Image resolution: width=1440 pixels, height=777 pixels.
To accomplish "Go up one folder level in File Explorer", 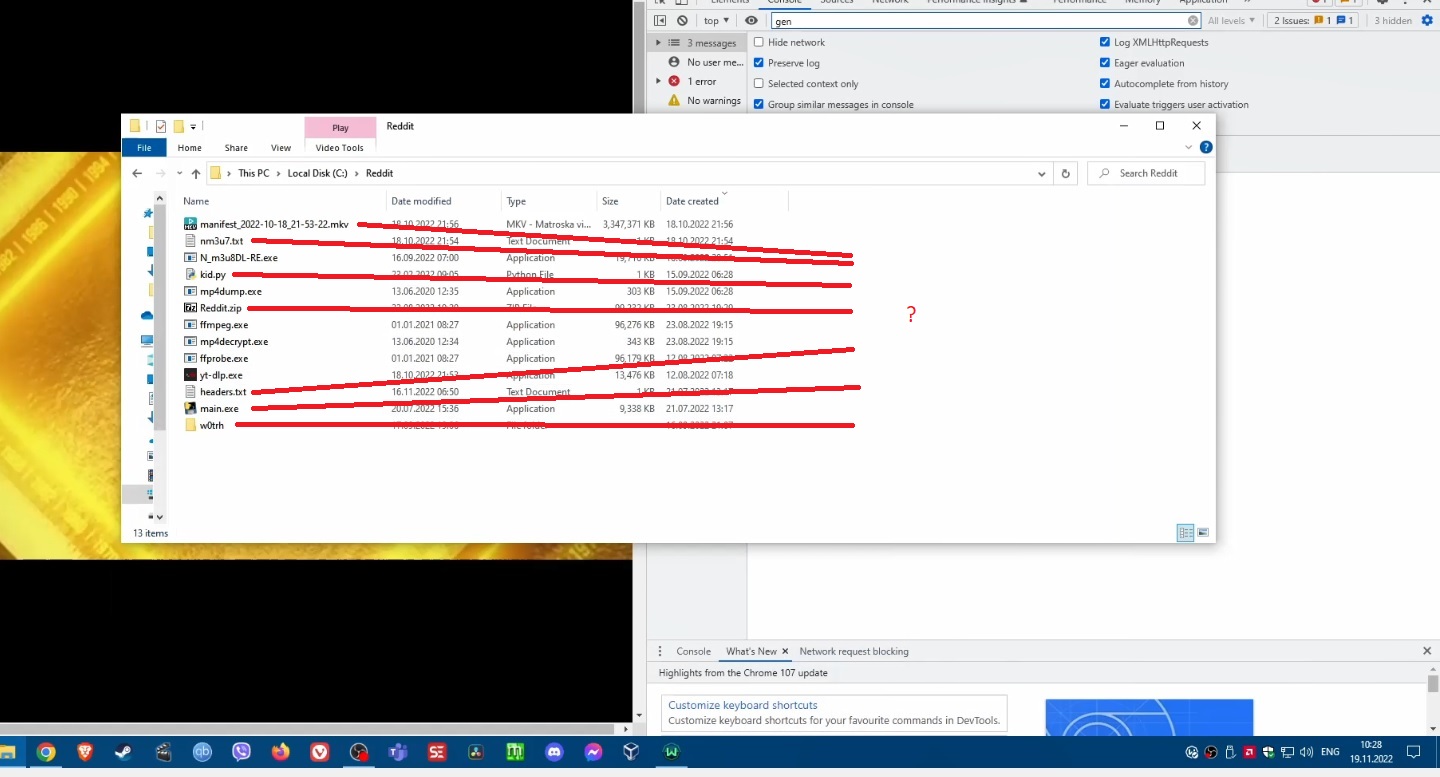I will pos(196,173).
